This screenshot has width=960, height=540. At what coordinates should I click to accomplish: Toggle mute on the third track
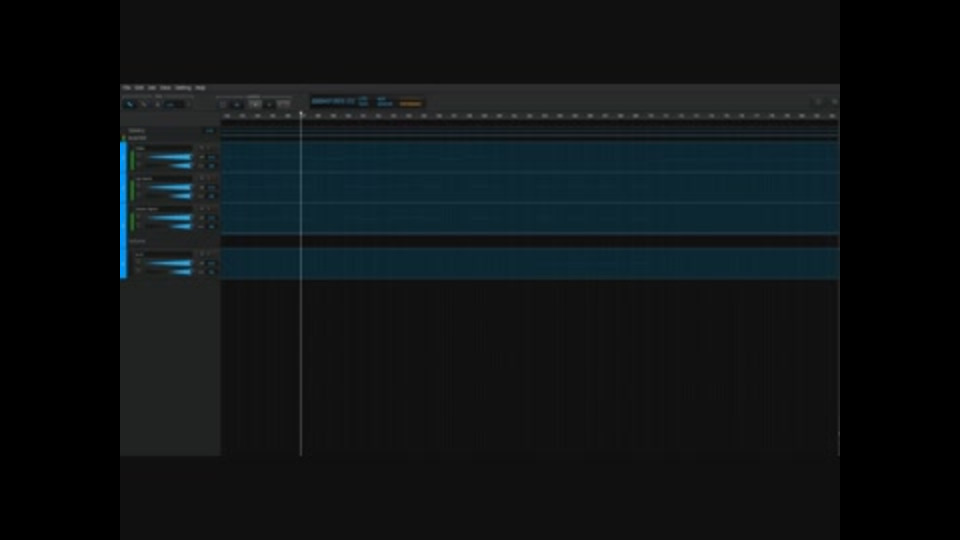coord(201,209)
